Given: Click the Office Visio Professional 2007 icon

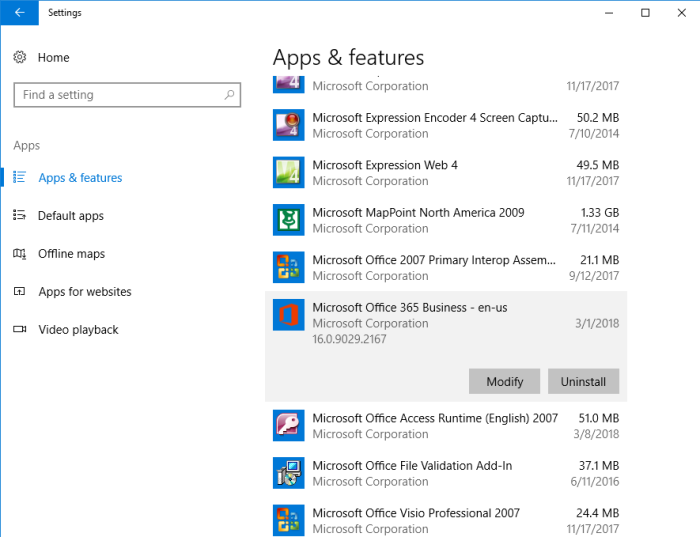Looking at the screenshot, I should 289,520.
